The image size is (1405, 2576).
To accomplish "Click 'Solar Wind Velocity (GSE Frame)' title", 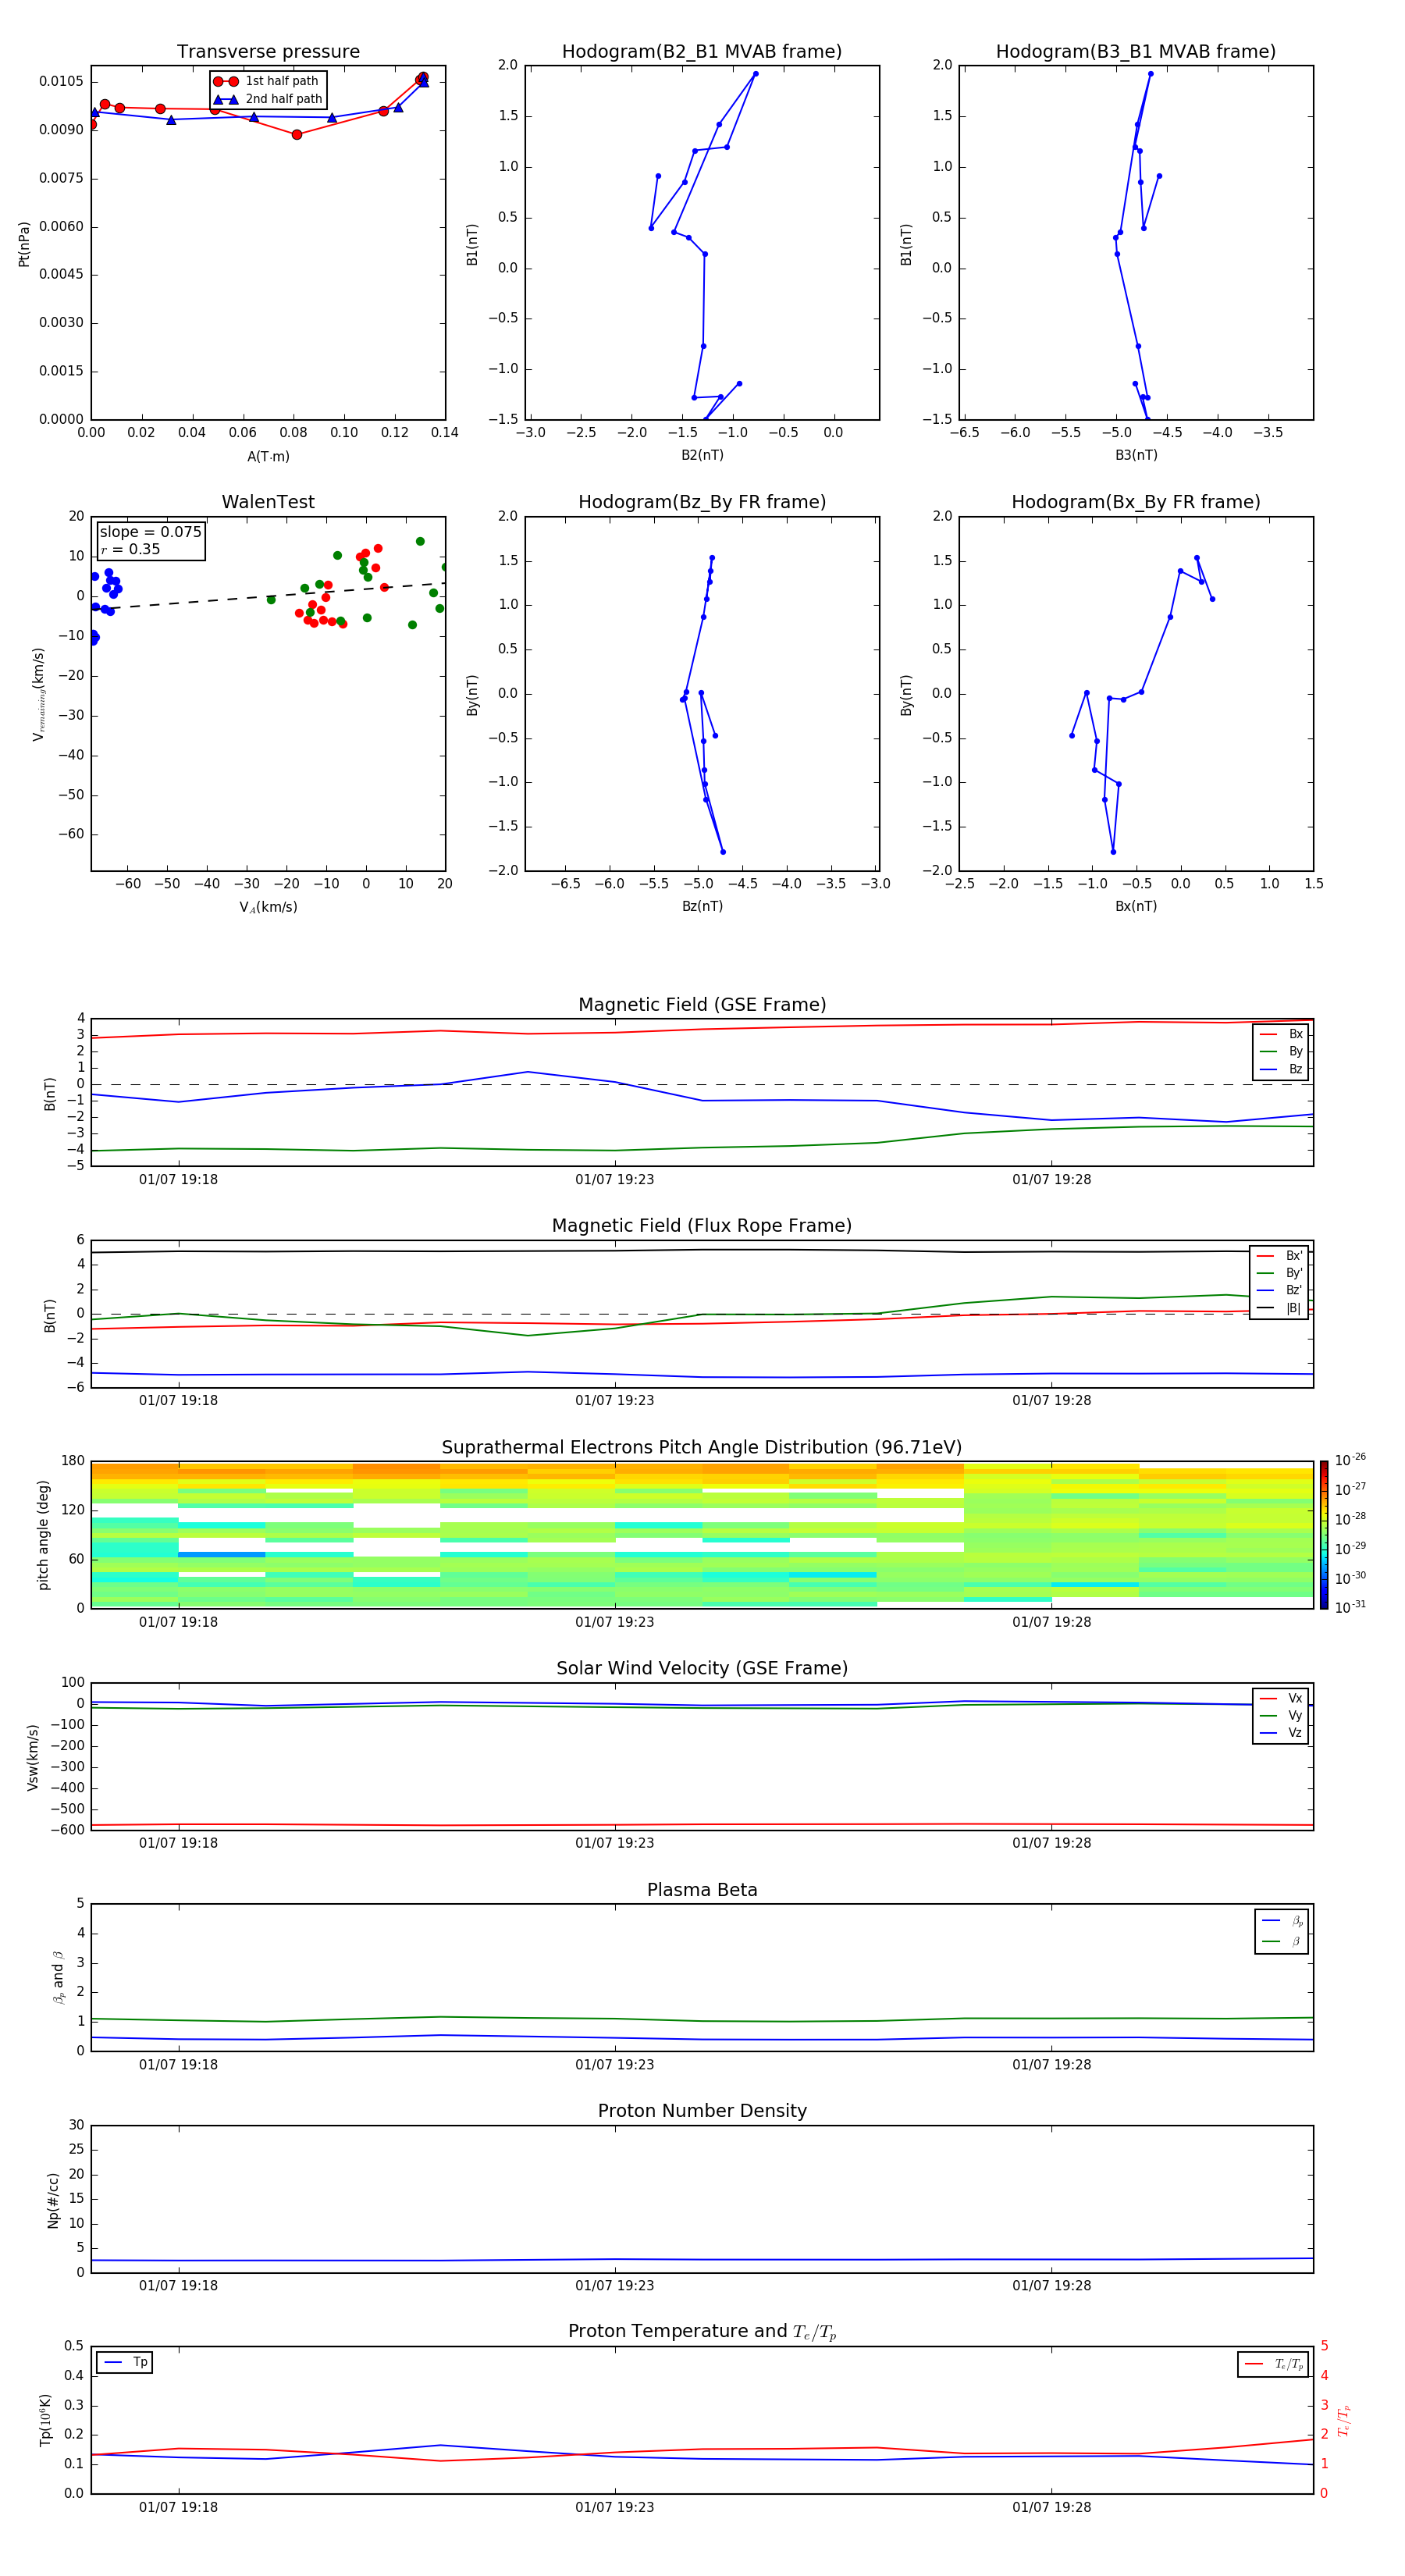I will [x=702, y=1669].
